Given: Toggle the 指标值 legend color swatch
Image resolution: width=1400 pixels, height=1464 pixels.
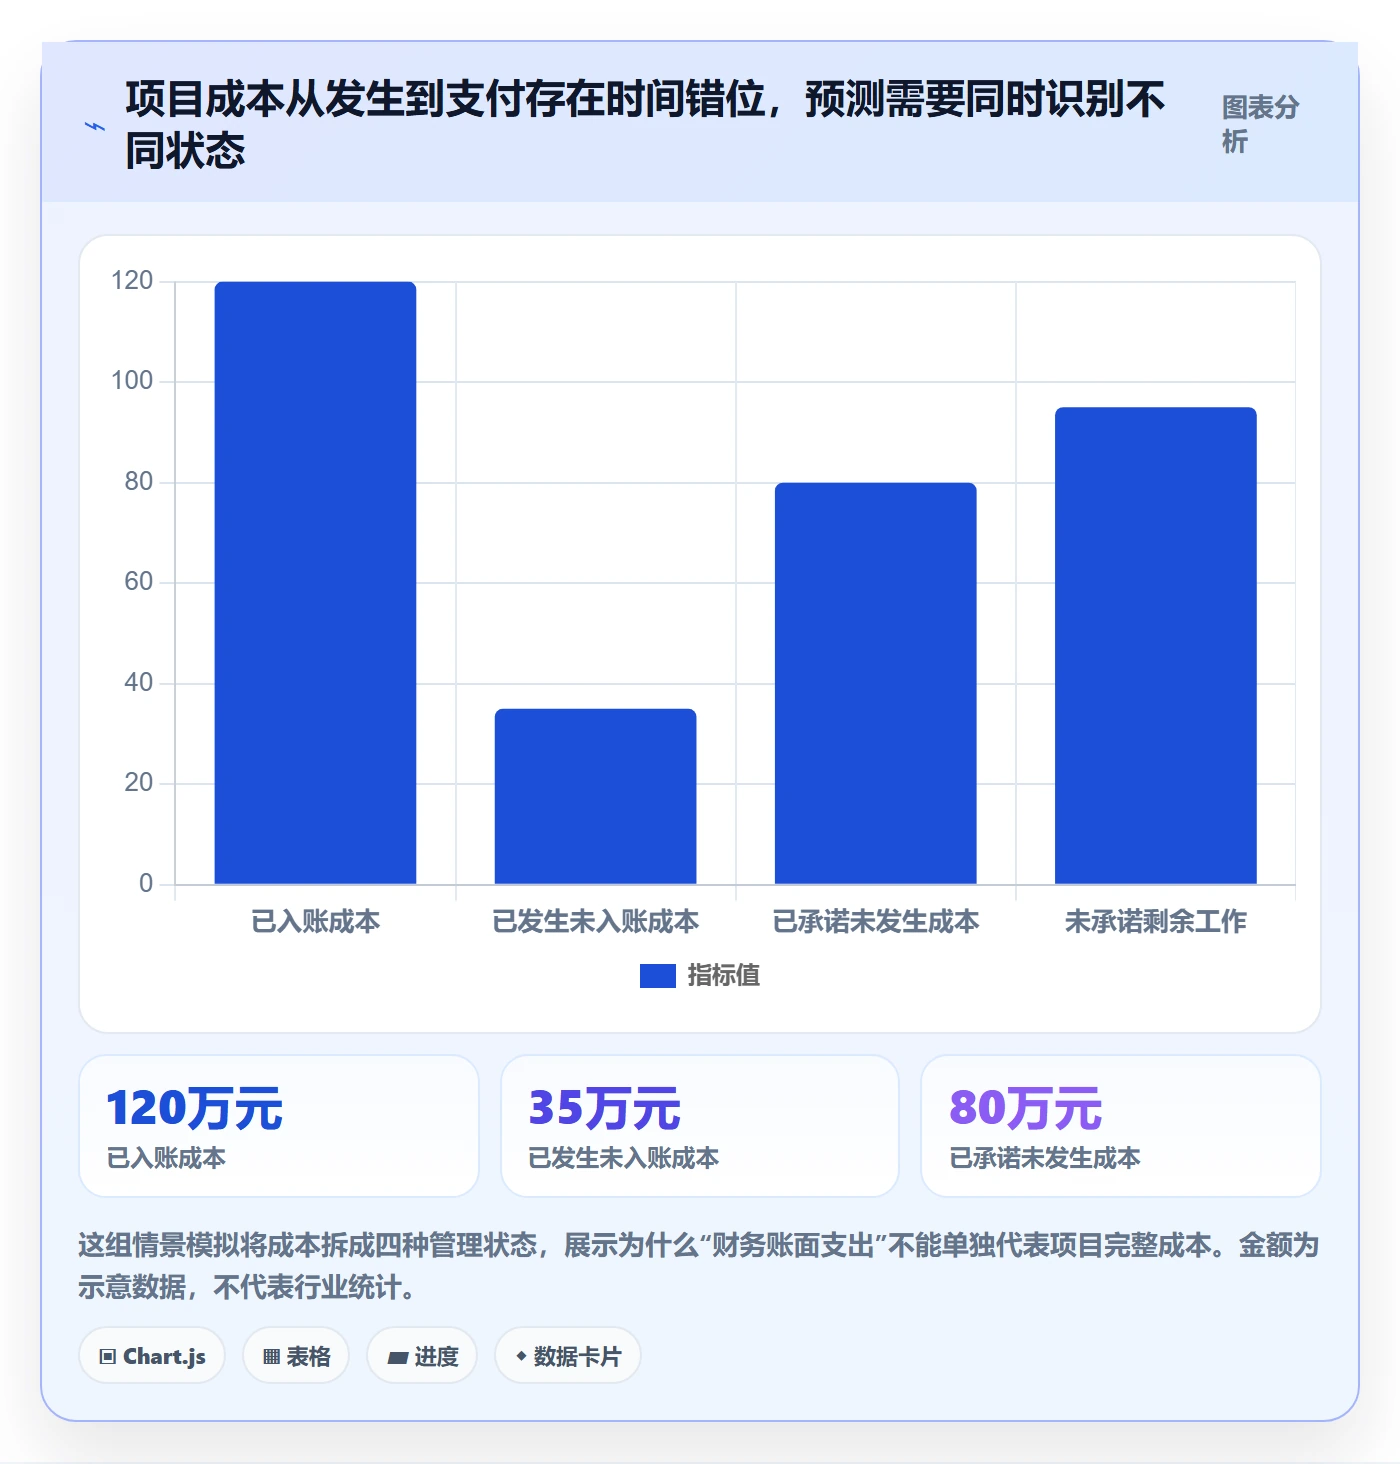Looking at the screenshot, I should coord(658,975).
